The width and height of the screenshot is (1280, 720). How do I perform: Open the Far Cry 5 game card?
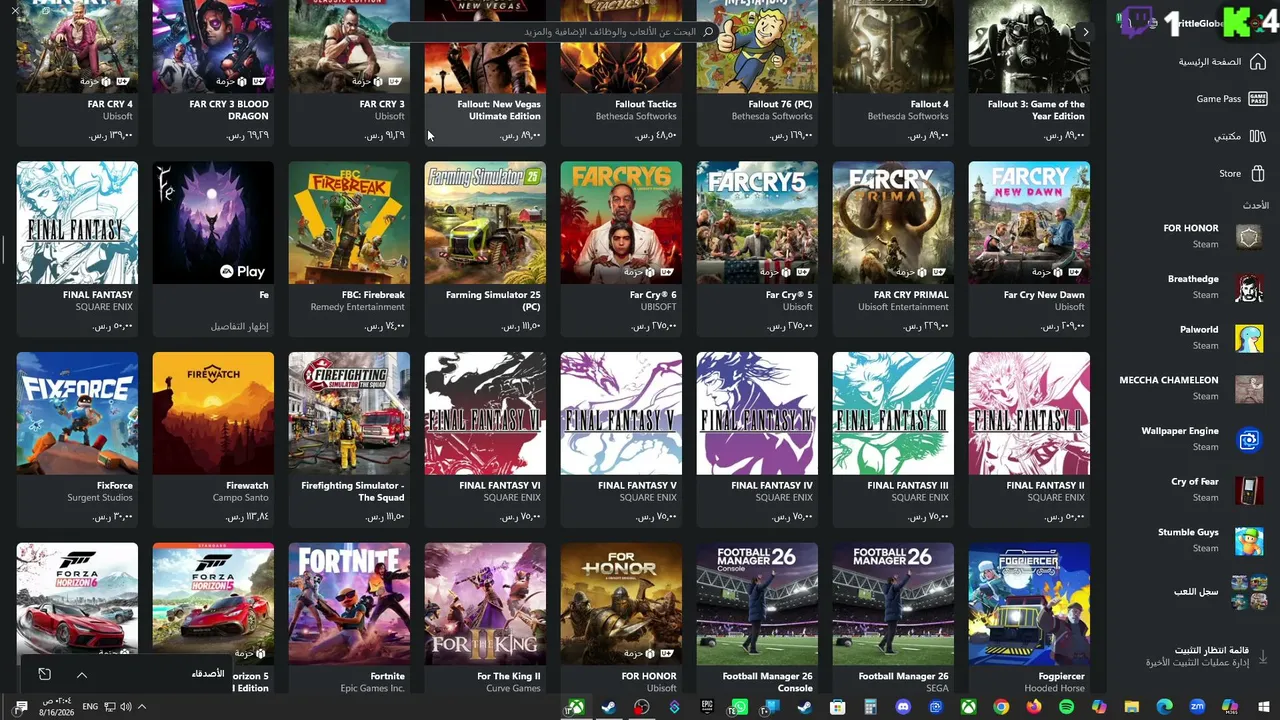(x=757, y=248)
